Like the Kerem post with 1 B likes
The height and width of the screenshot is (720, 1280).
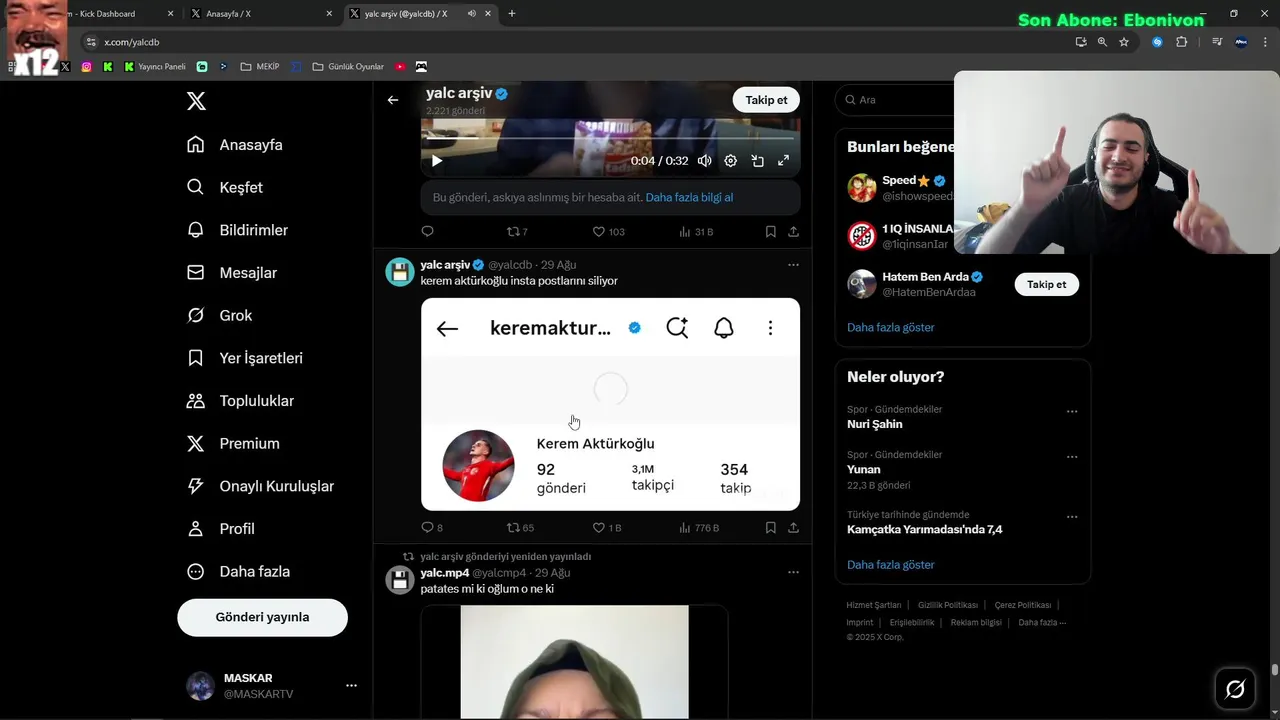[606, 528]
